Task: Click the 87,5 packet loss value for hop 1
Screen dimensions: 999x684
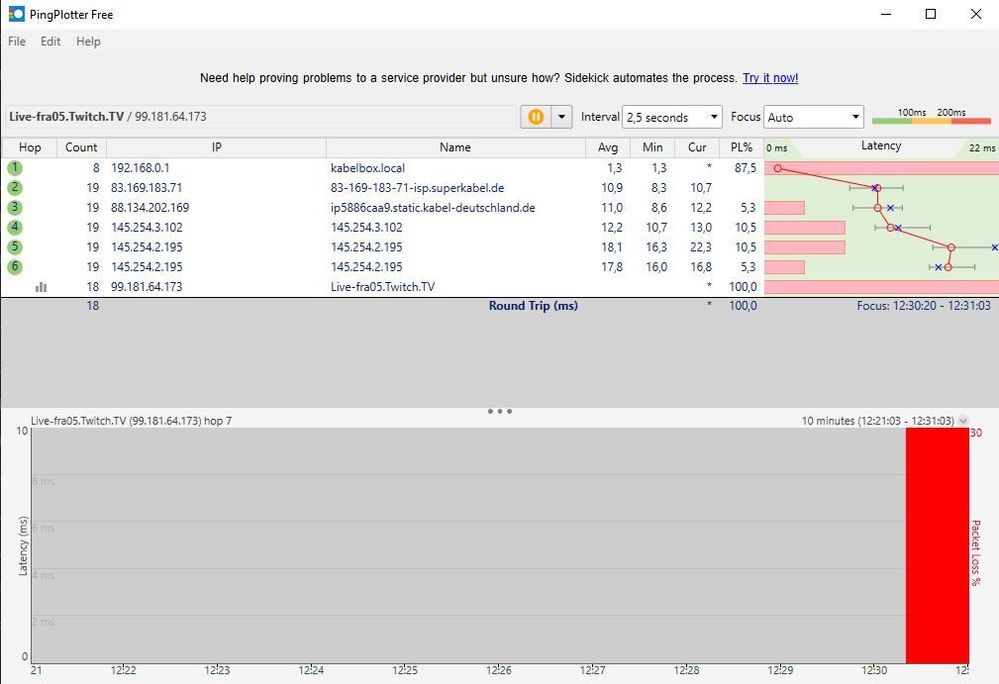Action: 745,168
